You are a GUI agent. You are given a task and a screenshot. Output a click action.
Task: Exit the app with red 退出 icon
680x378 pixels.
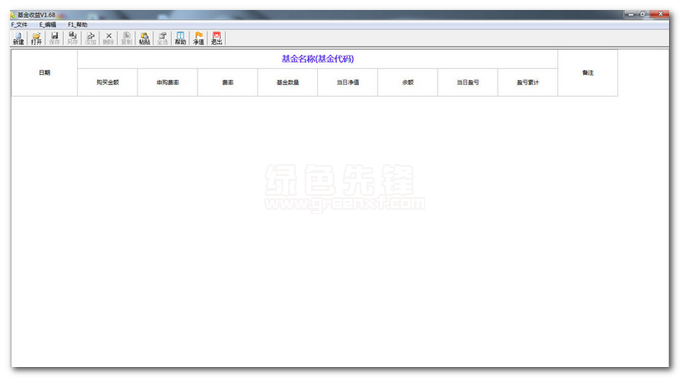click(216, 38)
